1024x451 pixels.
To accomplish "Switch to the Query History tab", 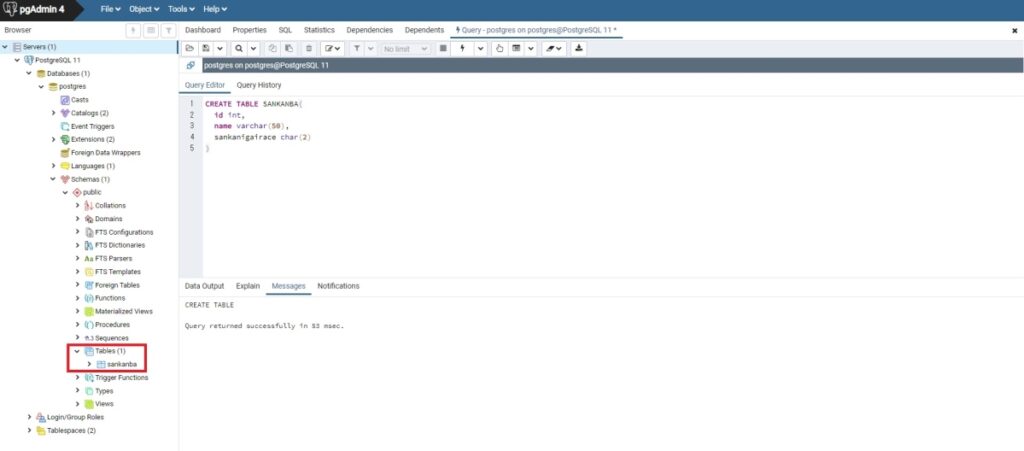I will point(258,85).
